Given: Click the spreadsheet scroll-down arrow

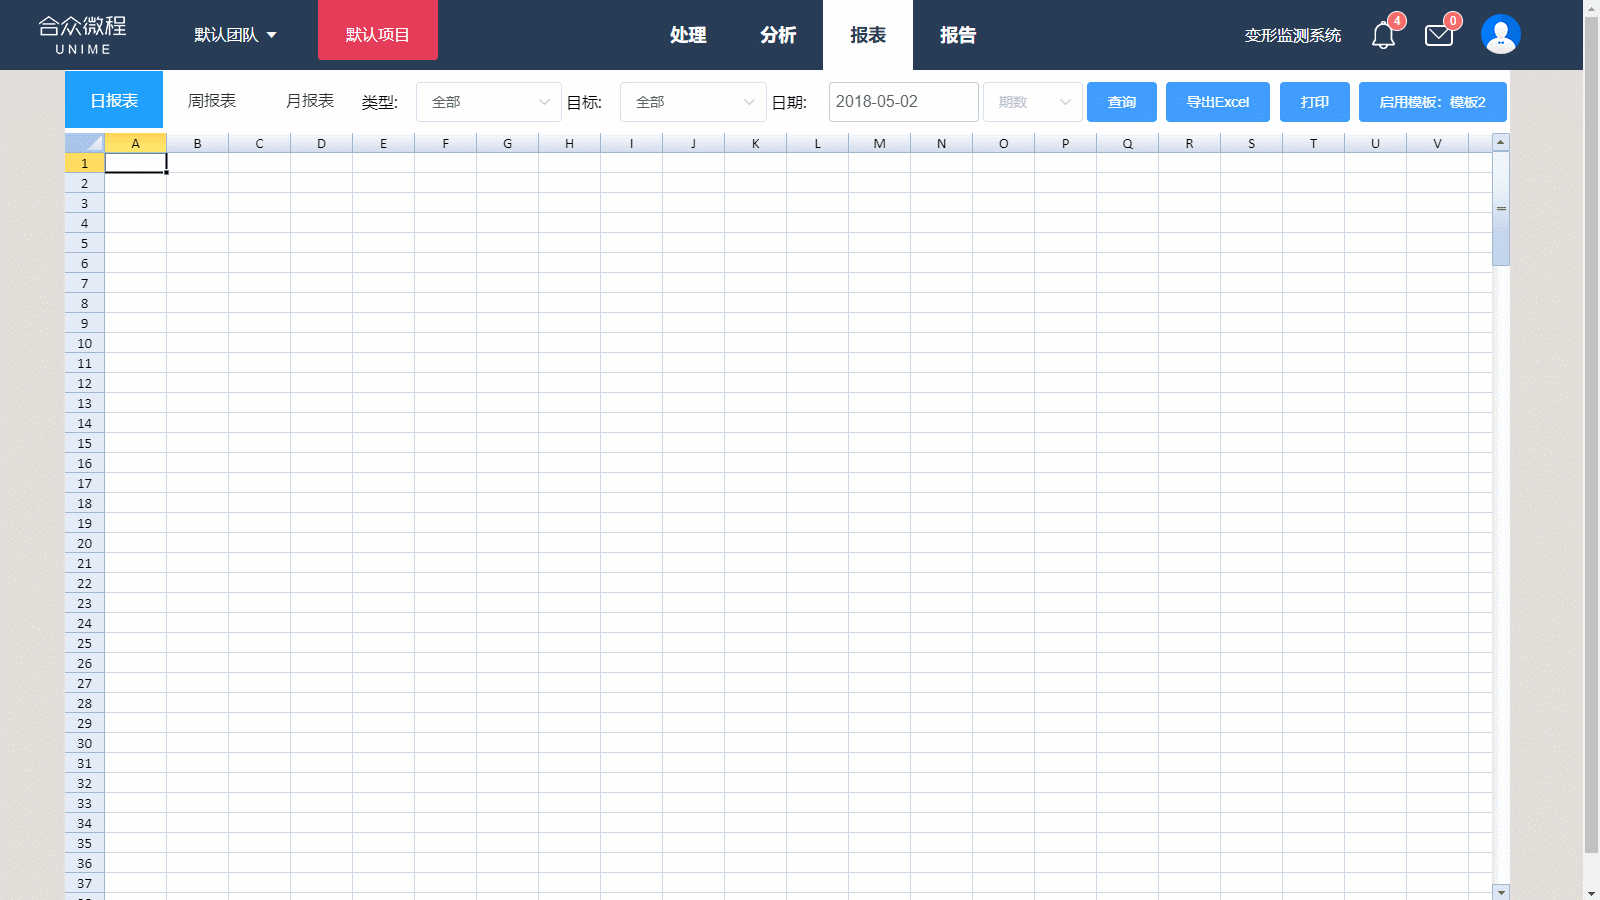Looking at the screenshot, I should (1501, 891).
